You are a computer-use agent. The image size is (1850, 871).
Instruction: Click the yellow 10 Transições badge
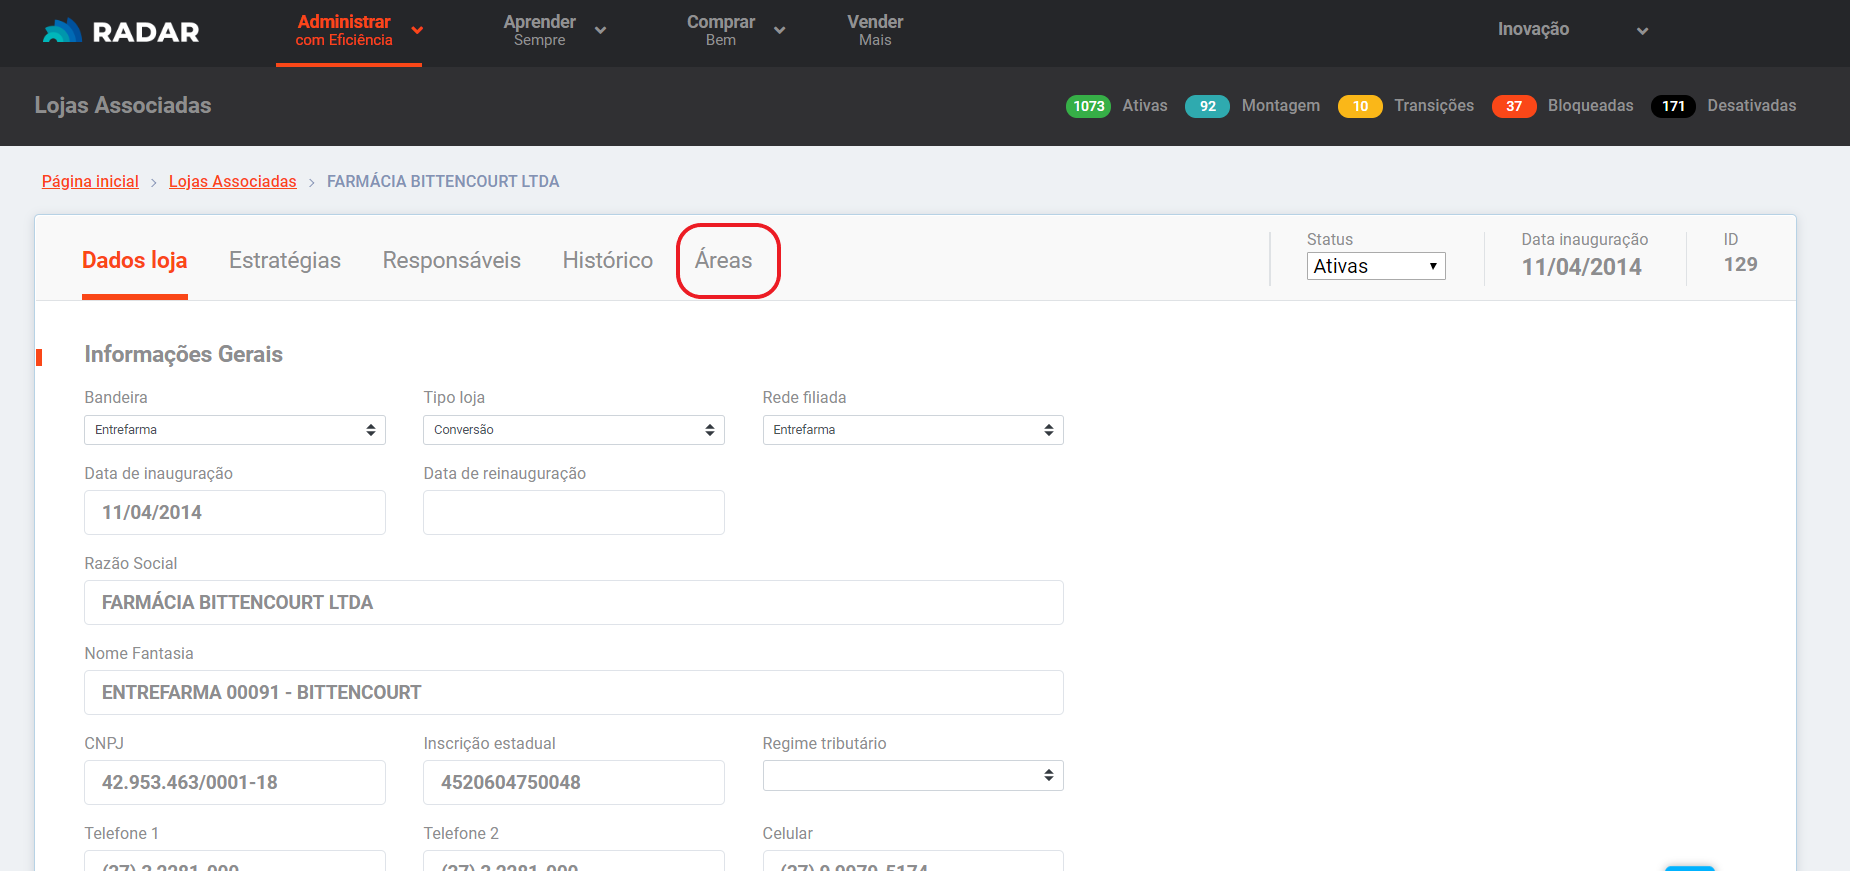coord(1359,106)
